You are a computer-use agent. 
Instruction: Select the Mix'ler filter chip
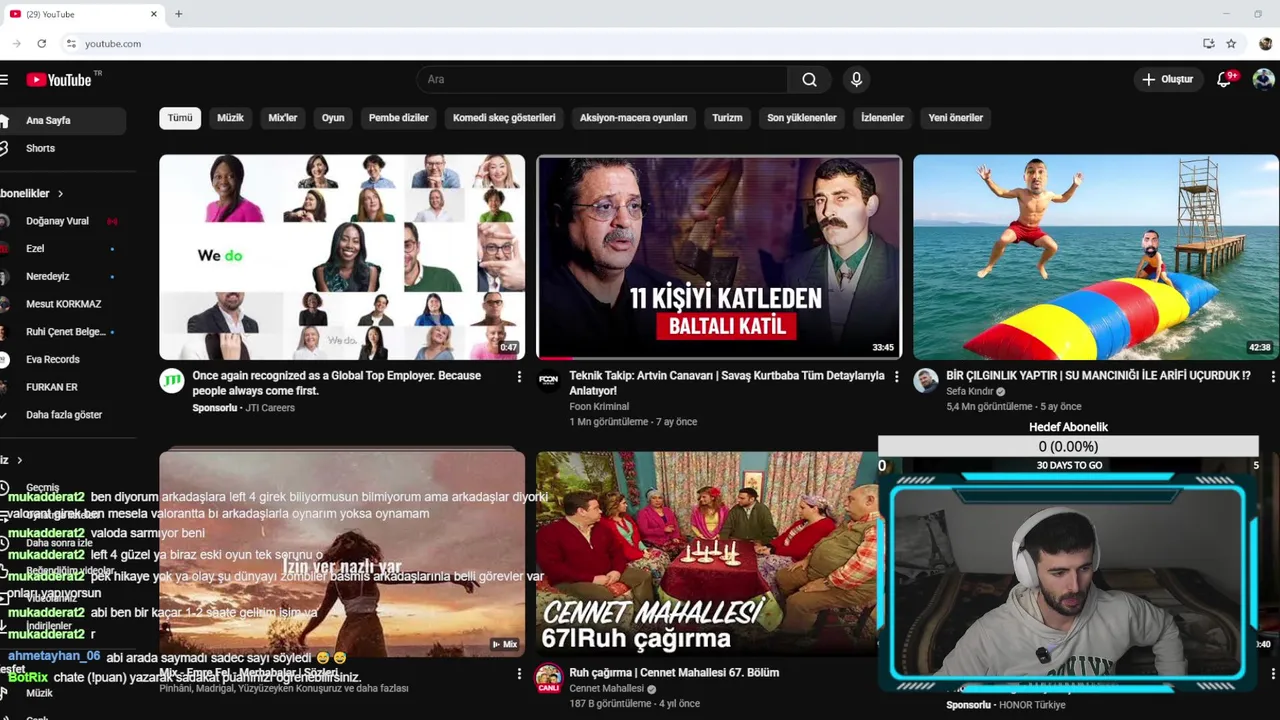click(283, 118)
